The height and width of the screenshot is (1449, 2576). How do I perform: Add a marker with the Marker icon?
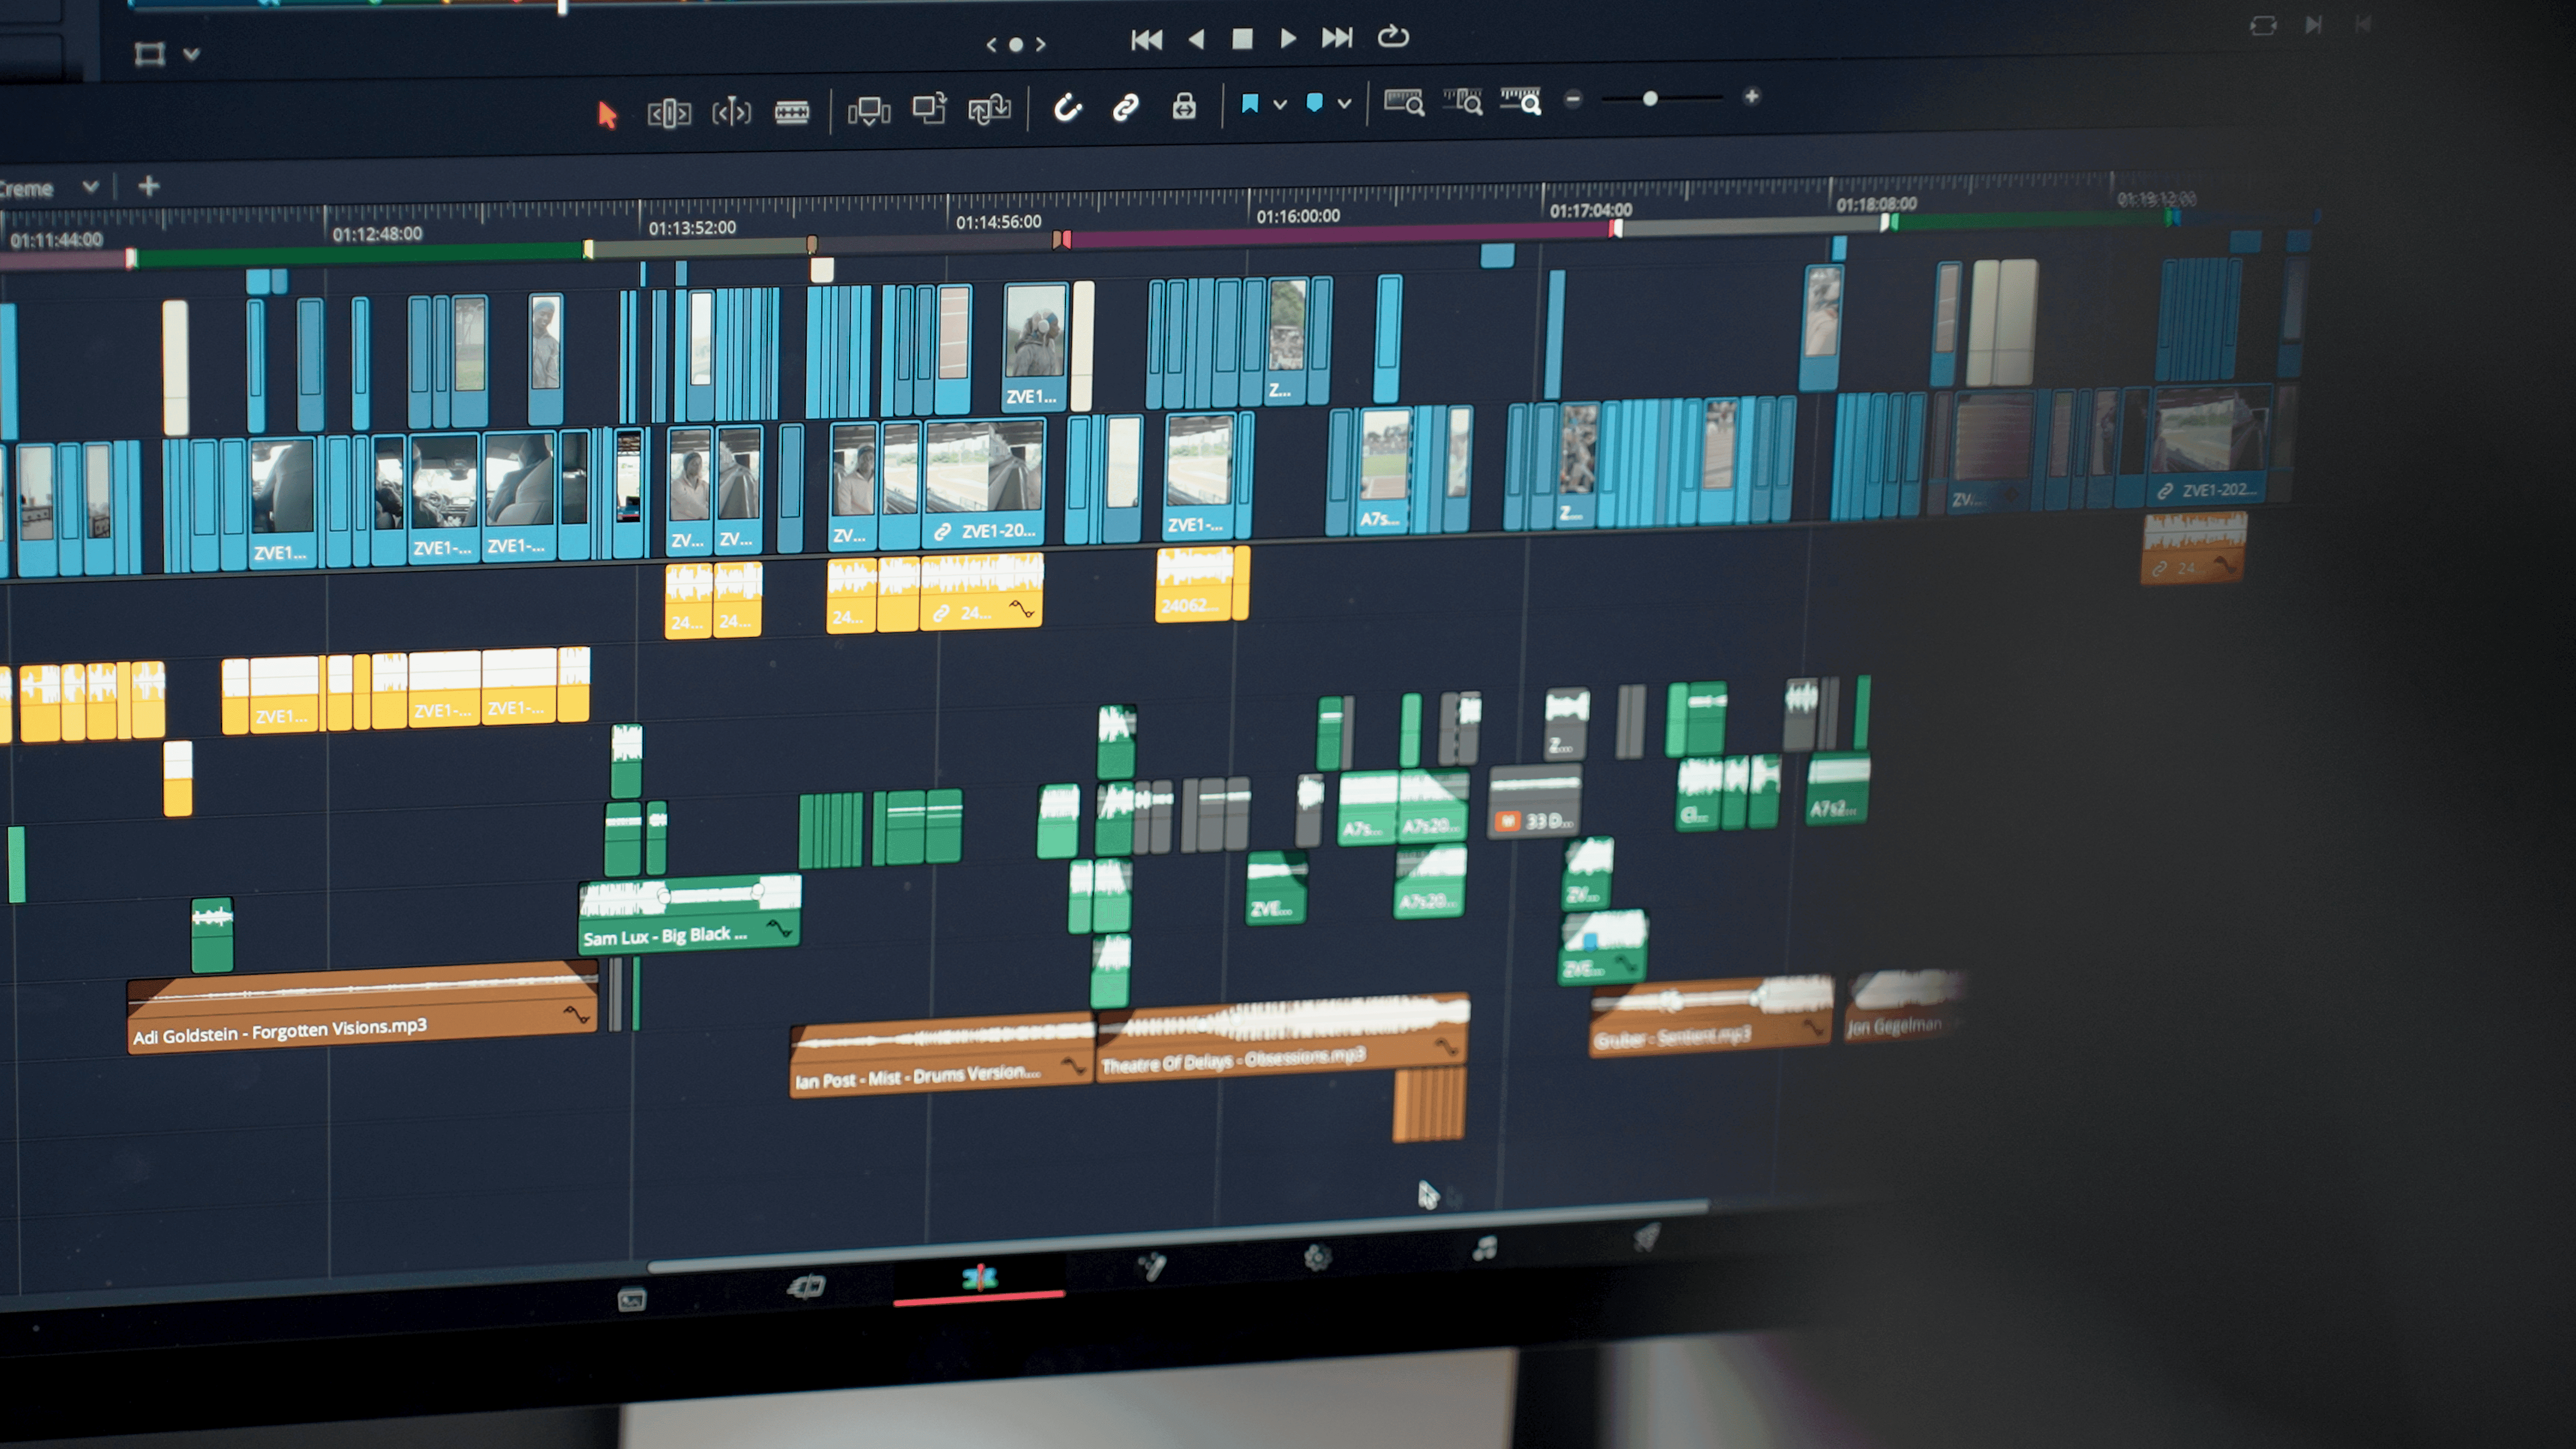(x=1315, y=103)
